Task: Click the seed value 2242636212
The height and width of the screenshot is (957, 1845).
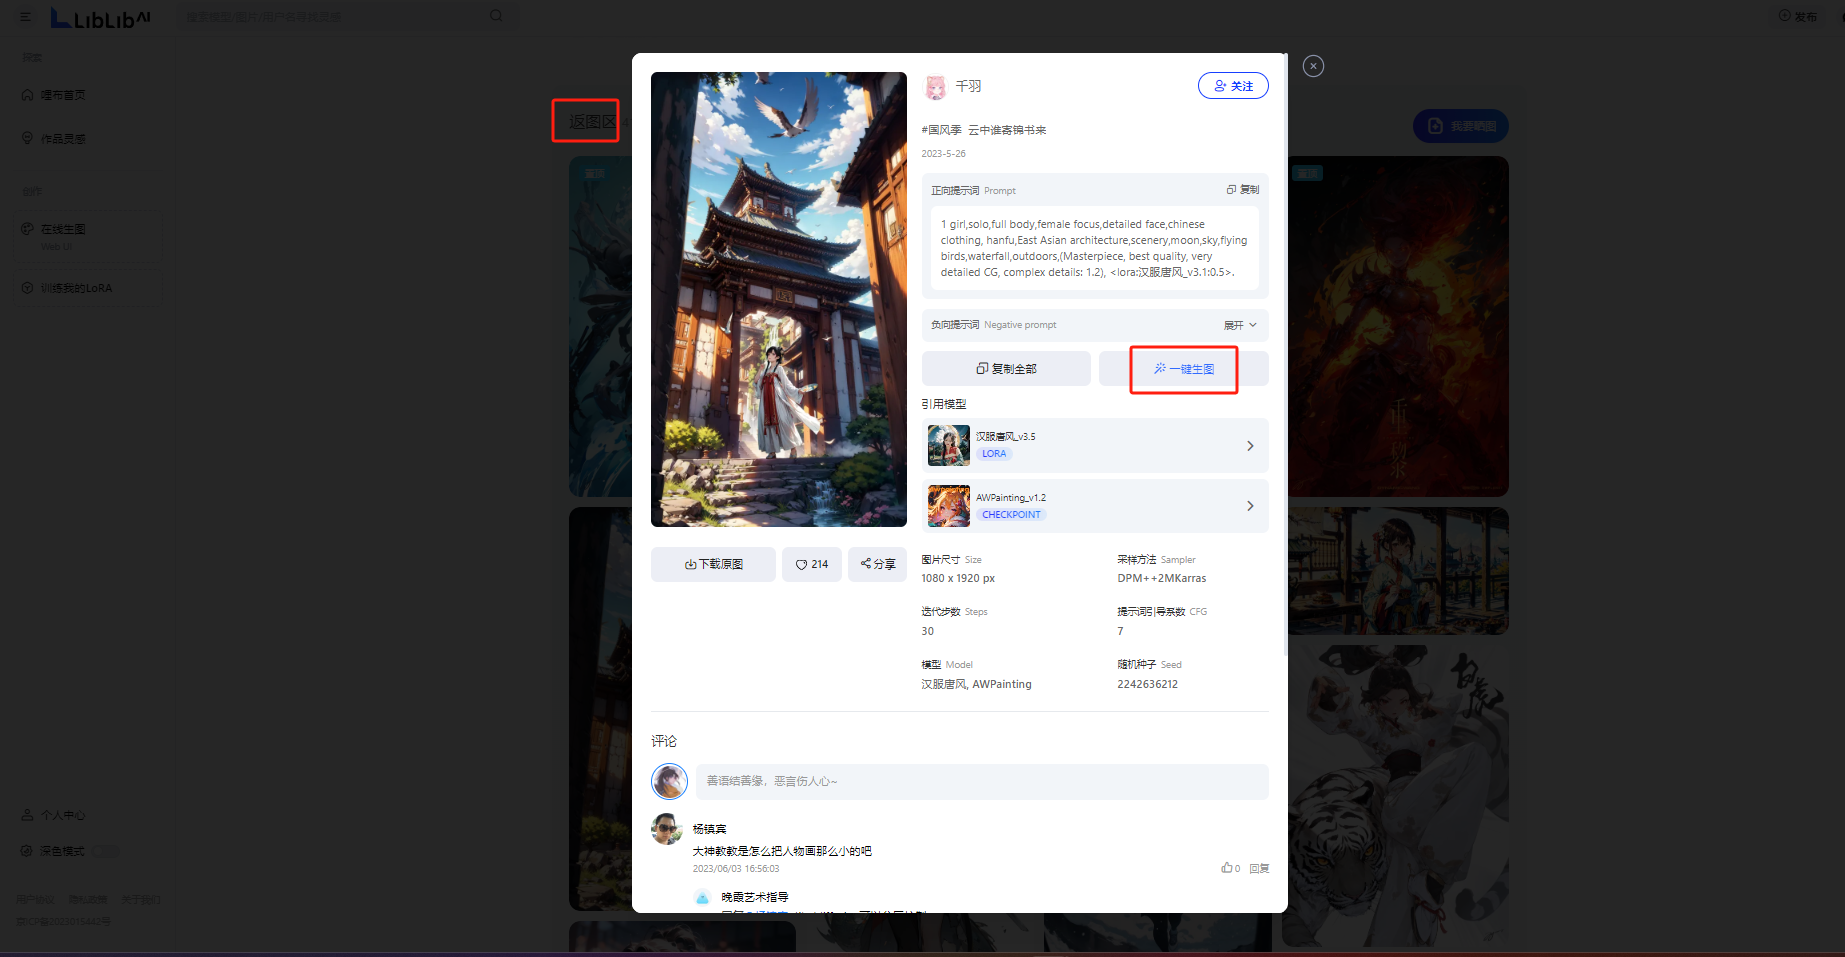Action: click(1147, 684)
